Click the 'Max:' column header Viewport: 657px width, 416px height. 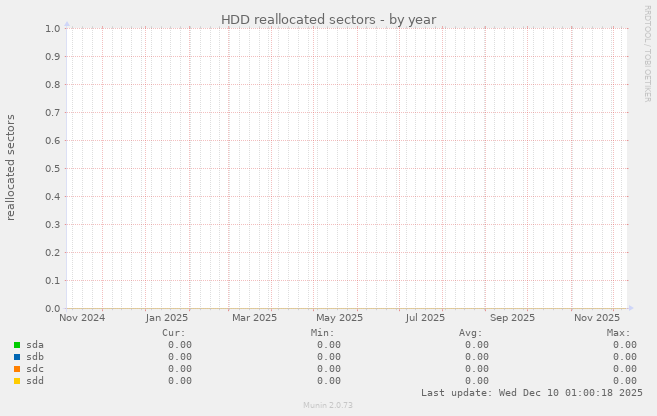(x=618, y=333)
